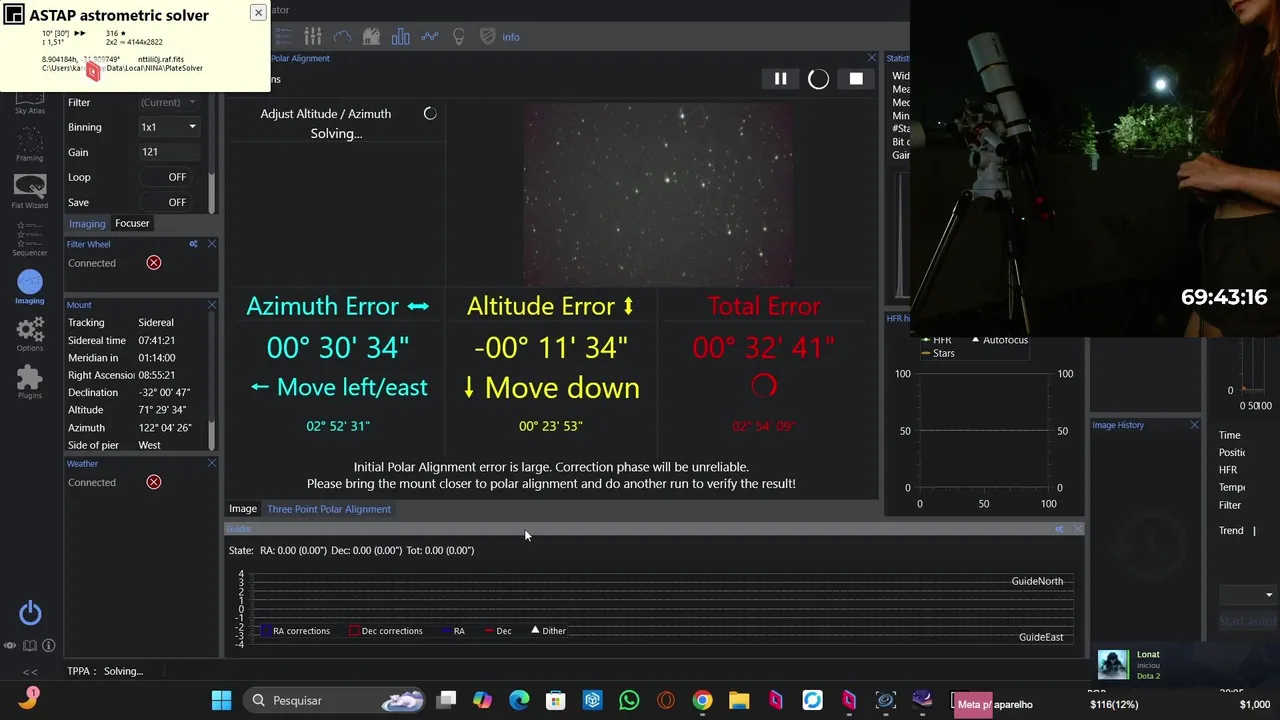Click the Tracking Sidereal row

[138, 323]
